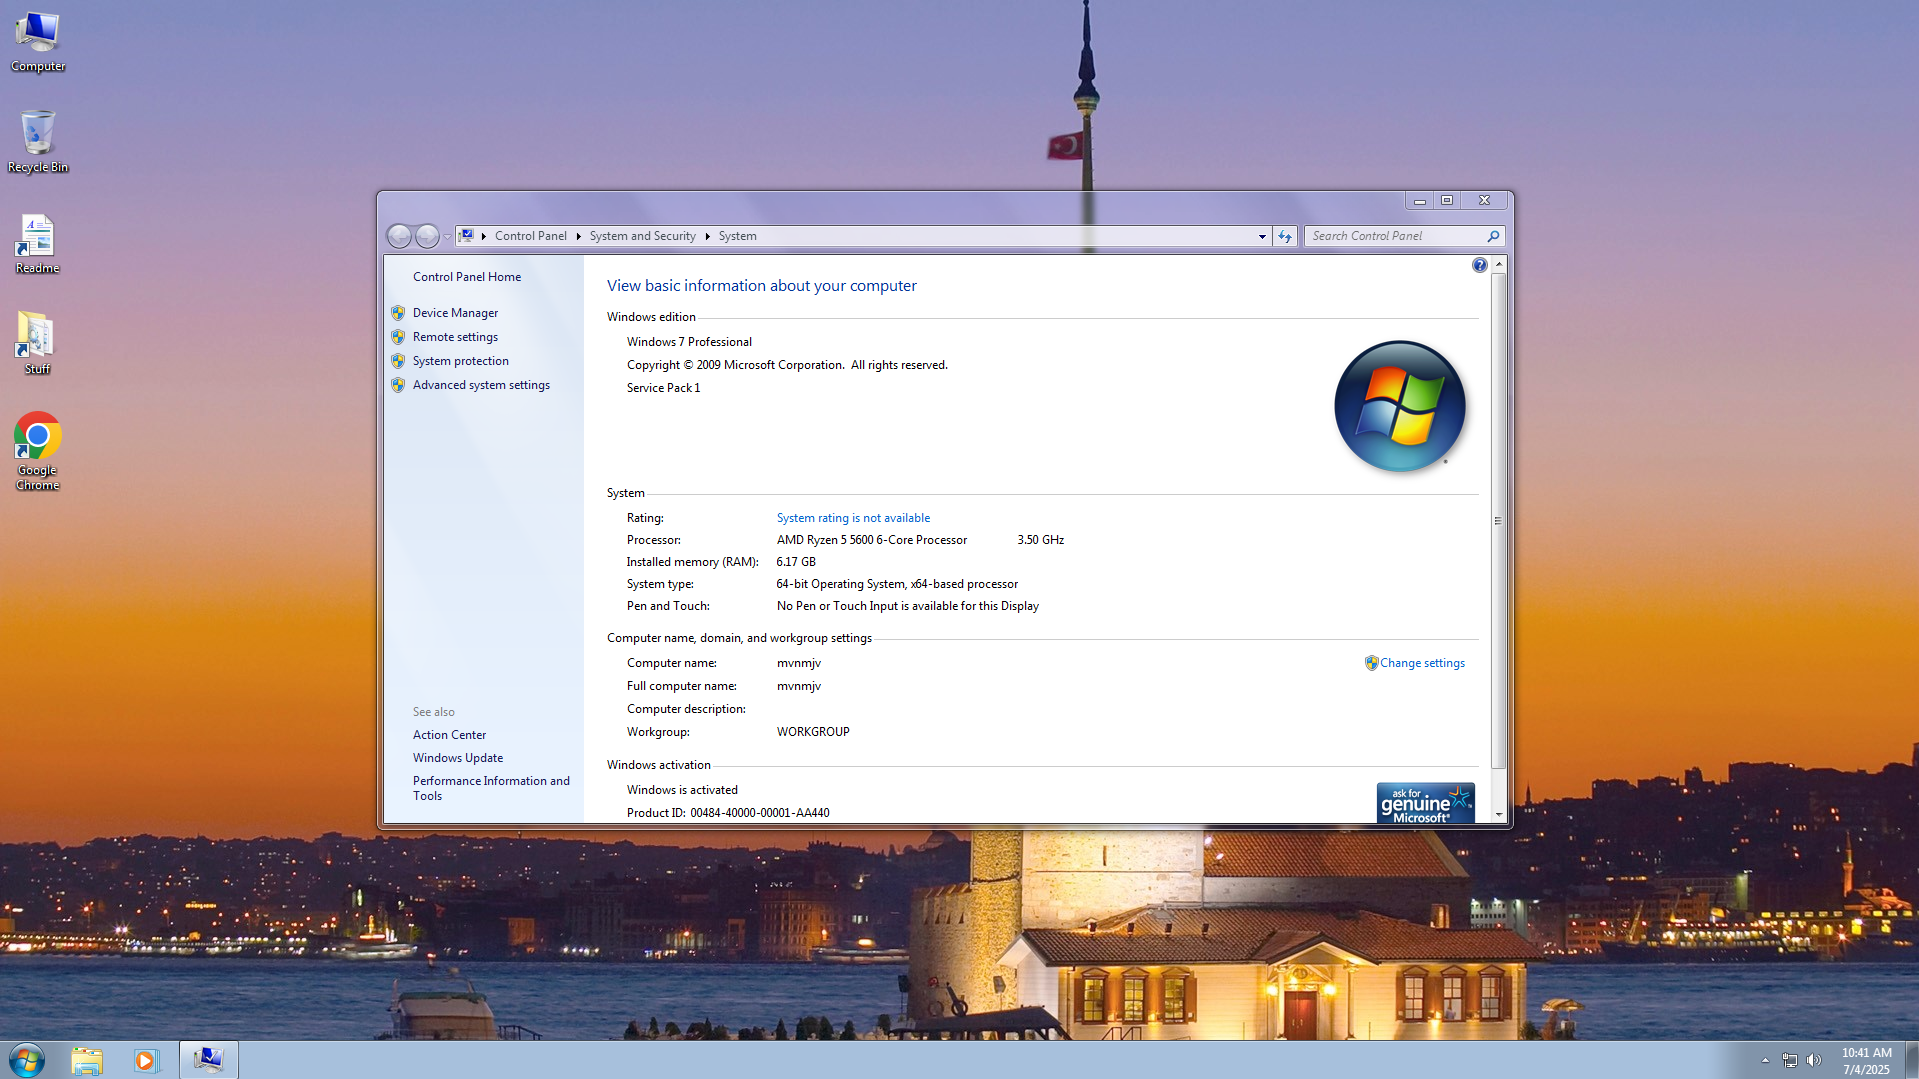Expand the arrow after Control Panel breadcrumb
Viewport: 1919px width, 1079px height.
pos(578,236)
